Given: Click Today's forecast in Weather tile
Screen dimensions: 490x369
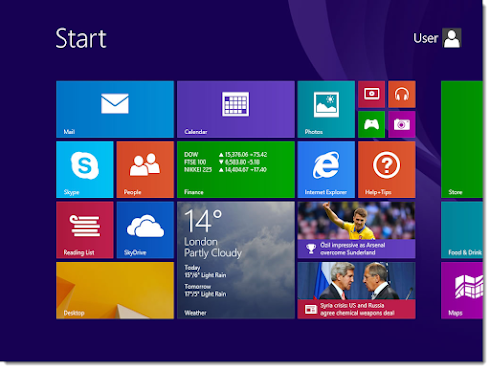Looking at the screenshot, I should tap(205, 271).
